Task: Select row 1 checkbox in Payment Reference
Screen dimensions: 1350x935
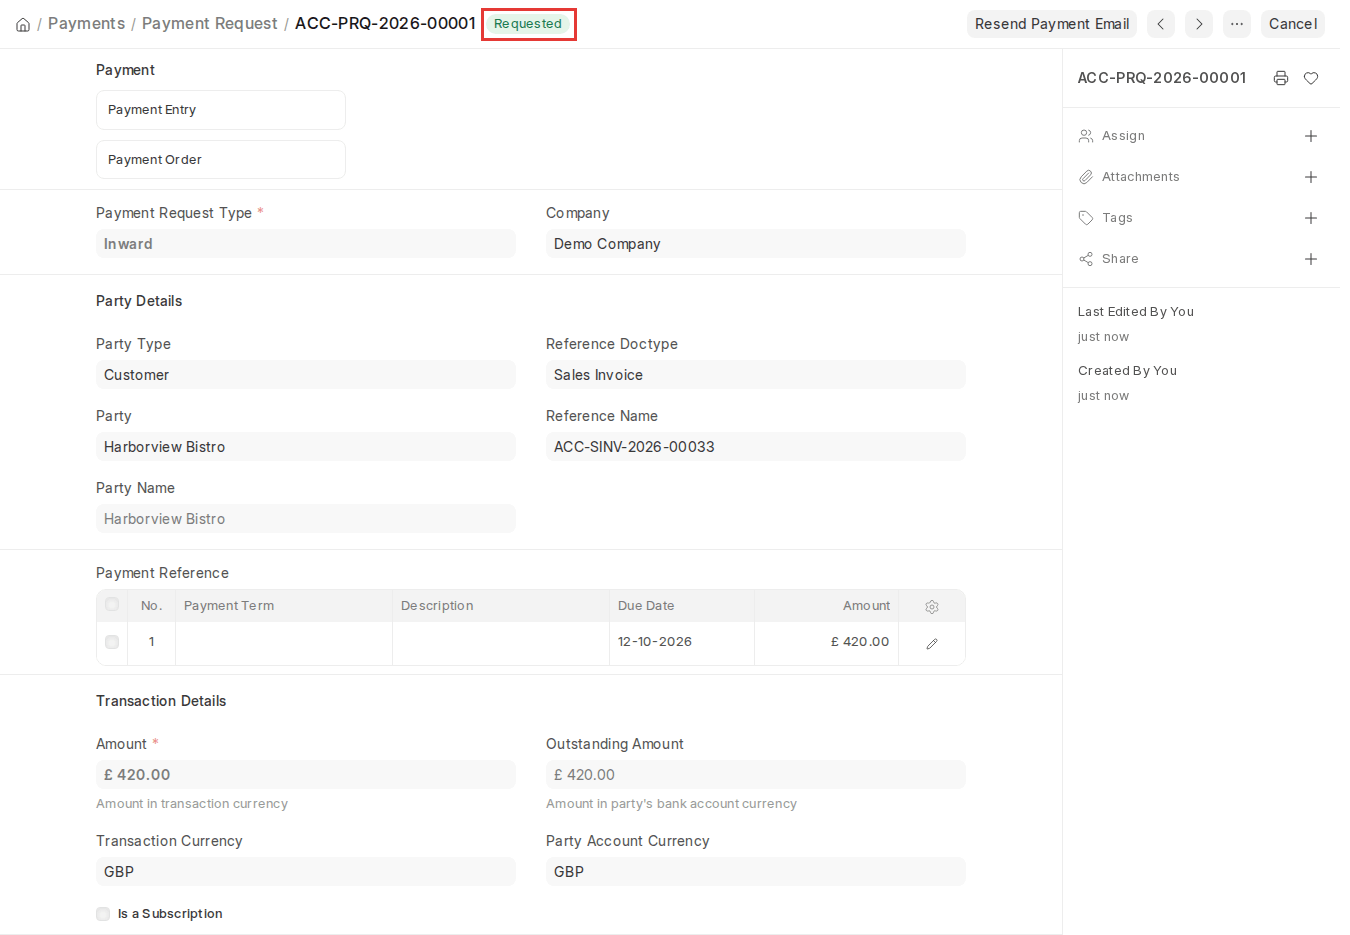Action: (x=112, y=642)
